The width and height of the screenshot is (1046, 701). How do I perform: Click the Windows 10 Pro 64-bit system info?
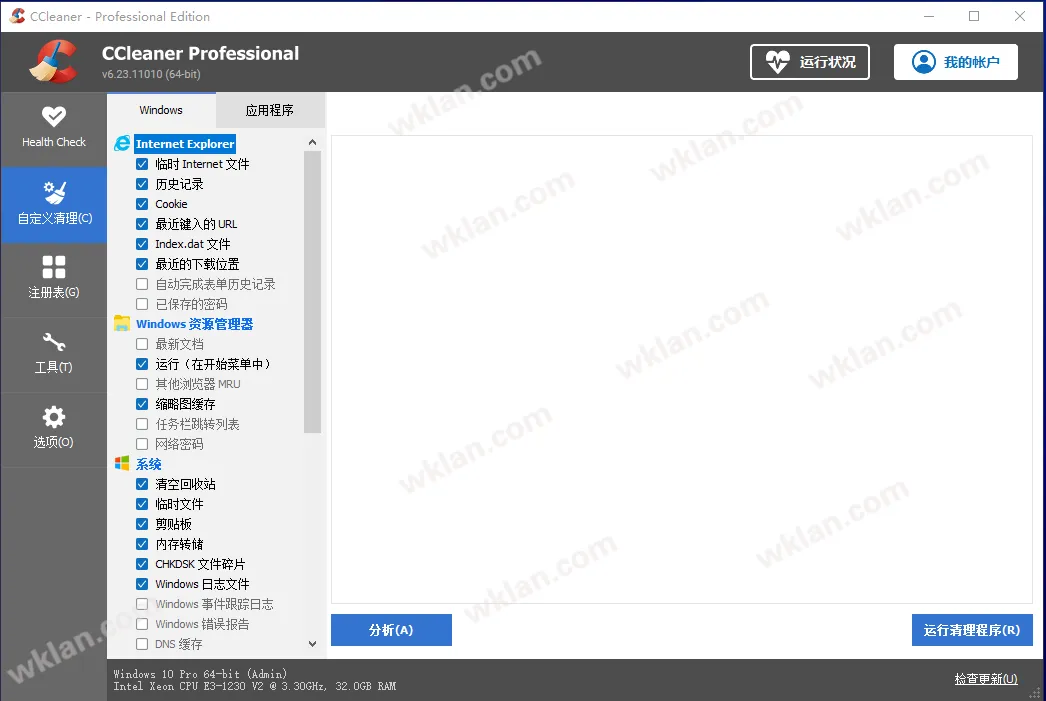tap(199, 674)
